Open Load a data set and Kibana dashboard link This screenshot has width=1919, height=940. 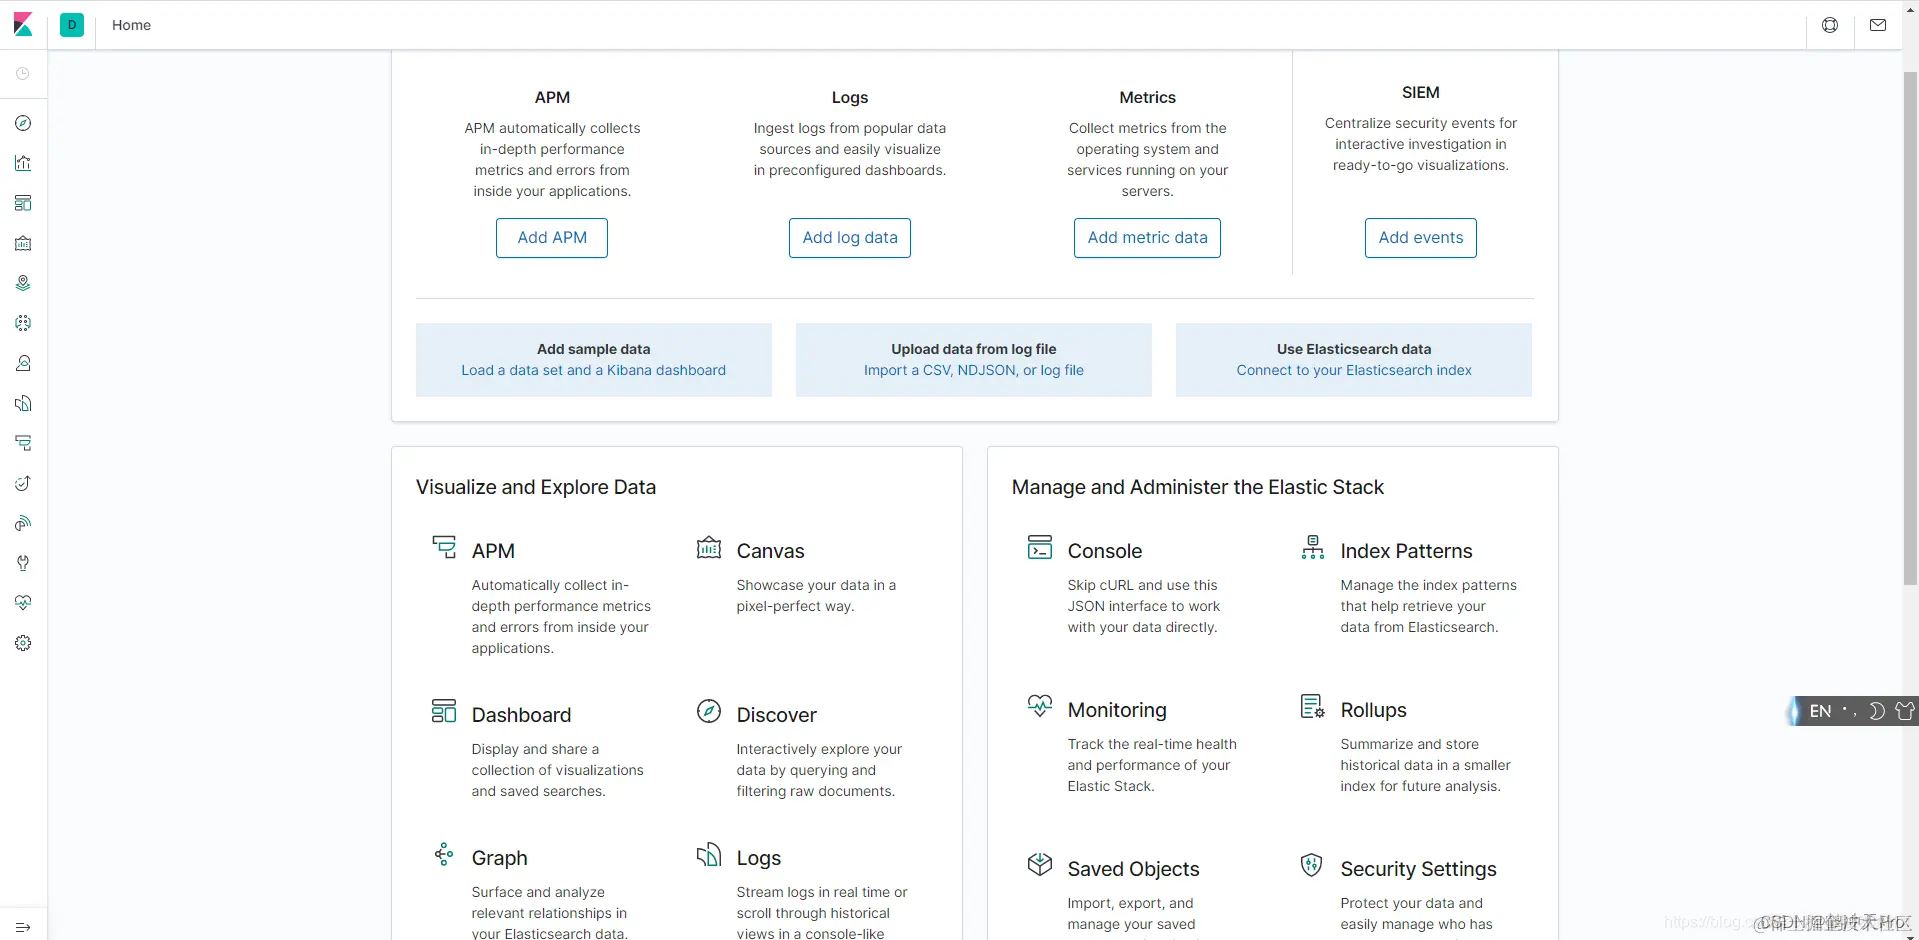coord(593,370)
